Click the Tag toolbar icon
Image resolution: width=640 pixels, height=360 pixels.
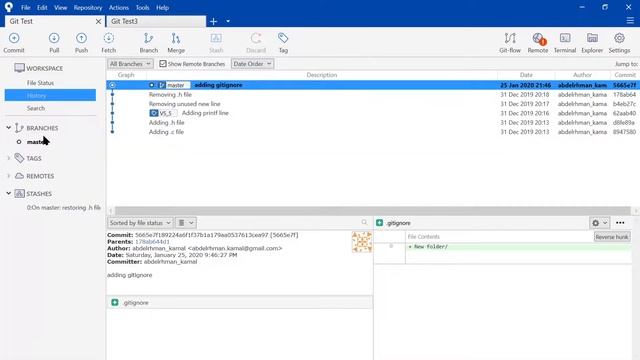283,43
